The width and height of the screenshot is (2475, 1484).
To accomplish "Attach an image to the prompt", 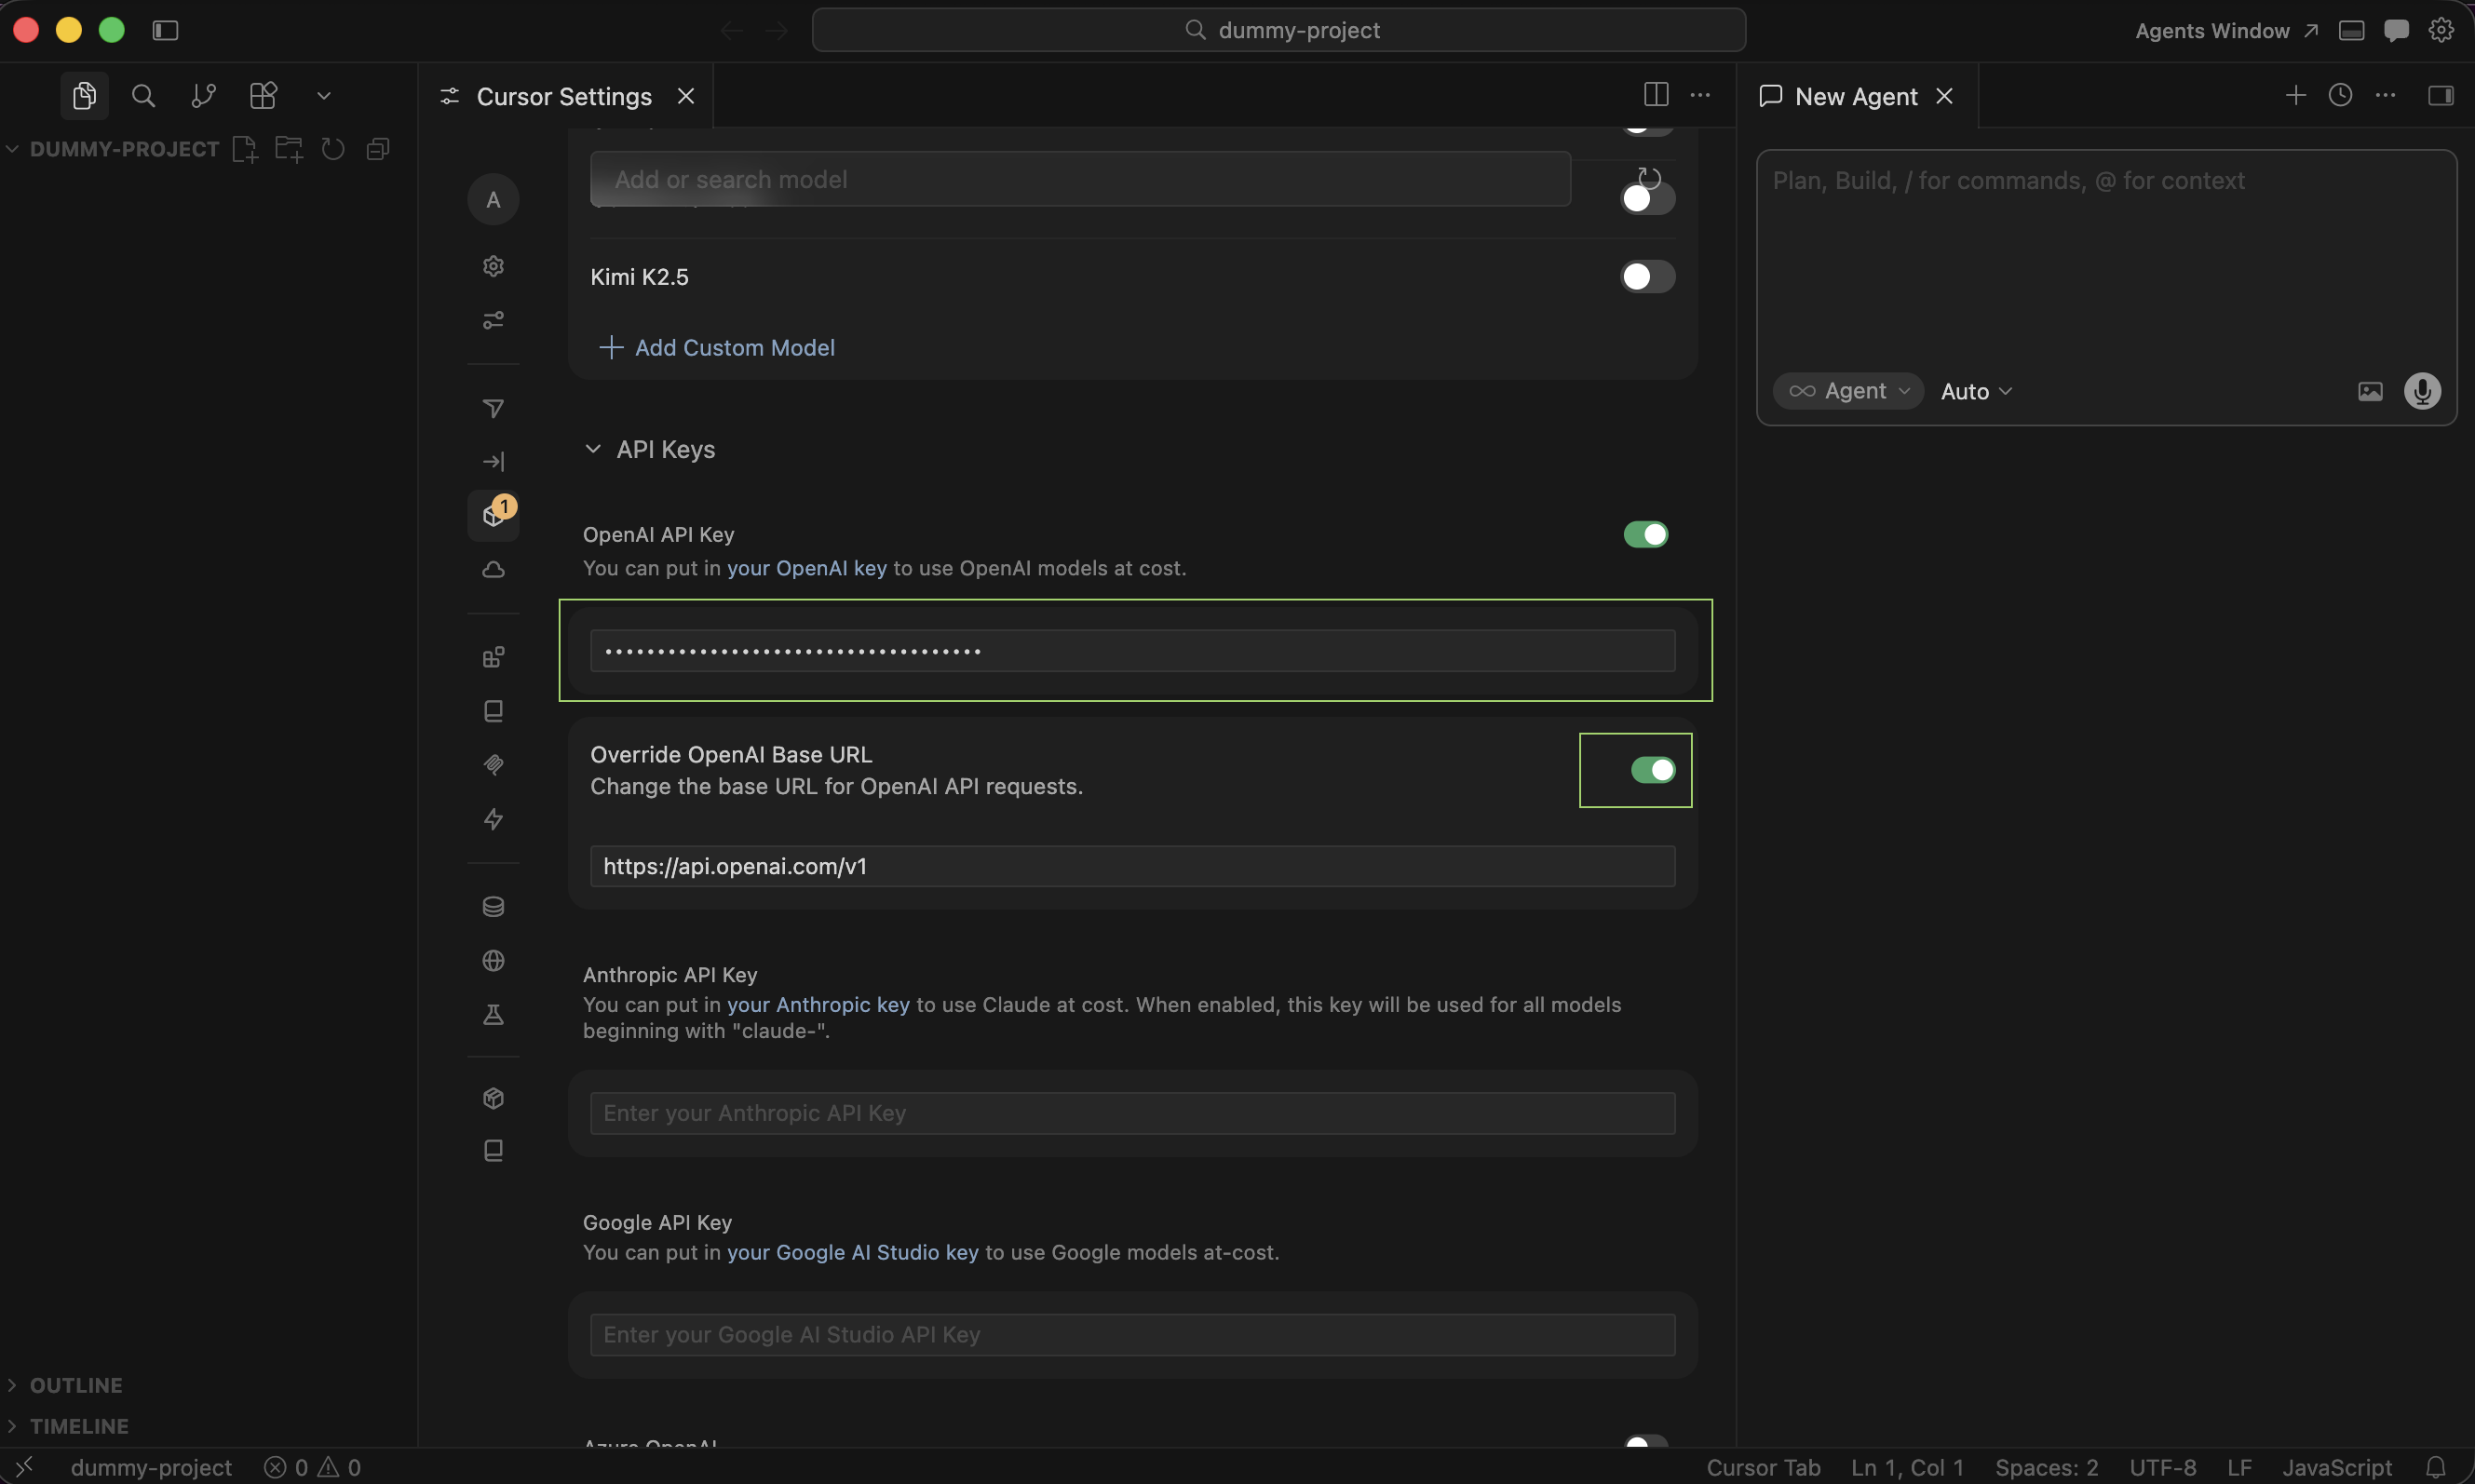I will 2370,391.
